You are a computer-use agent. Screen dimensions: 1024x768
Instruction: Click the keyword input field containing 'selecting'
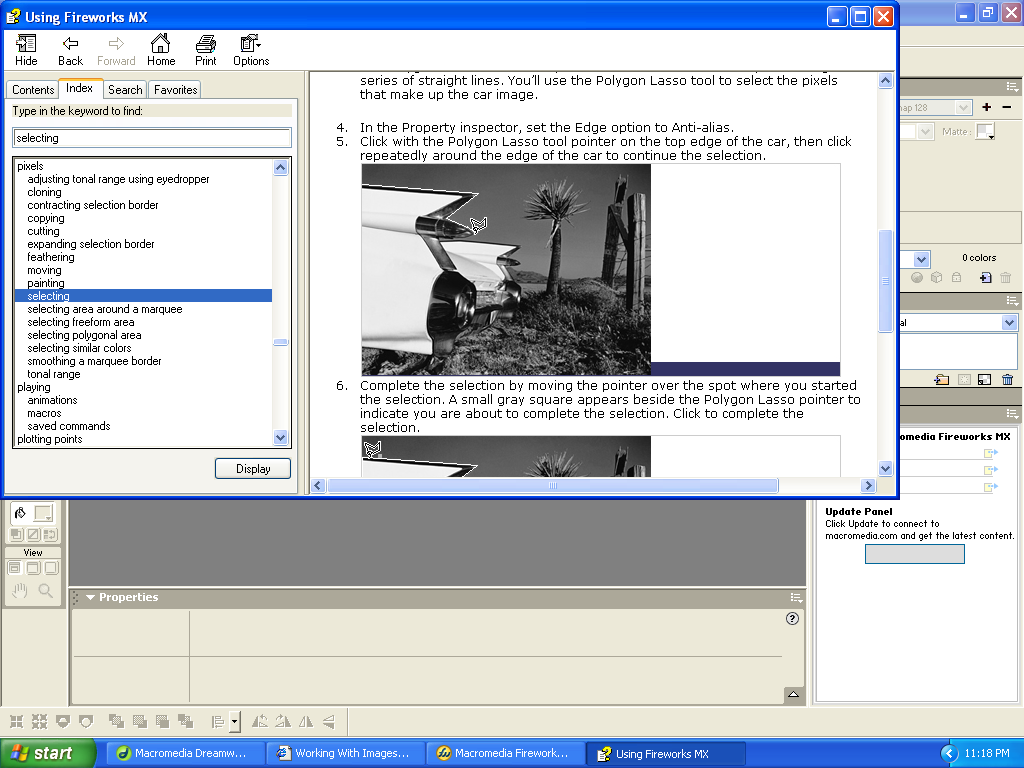[x=152, y=138]
